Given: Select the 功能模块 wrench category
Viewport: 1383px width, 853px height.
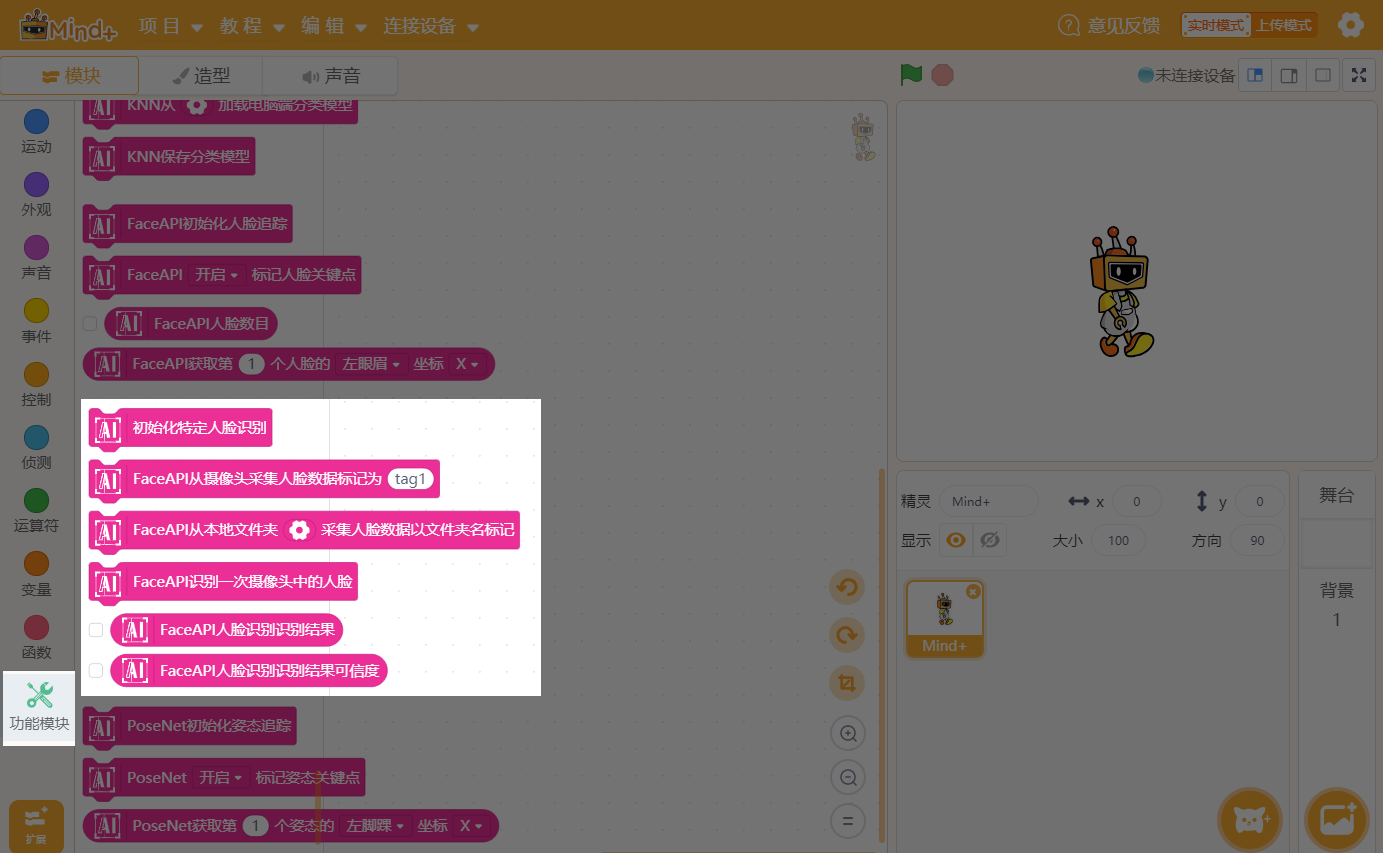Looking at the screenshot, I should (39, 708).
